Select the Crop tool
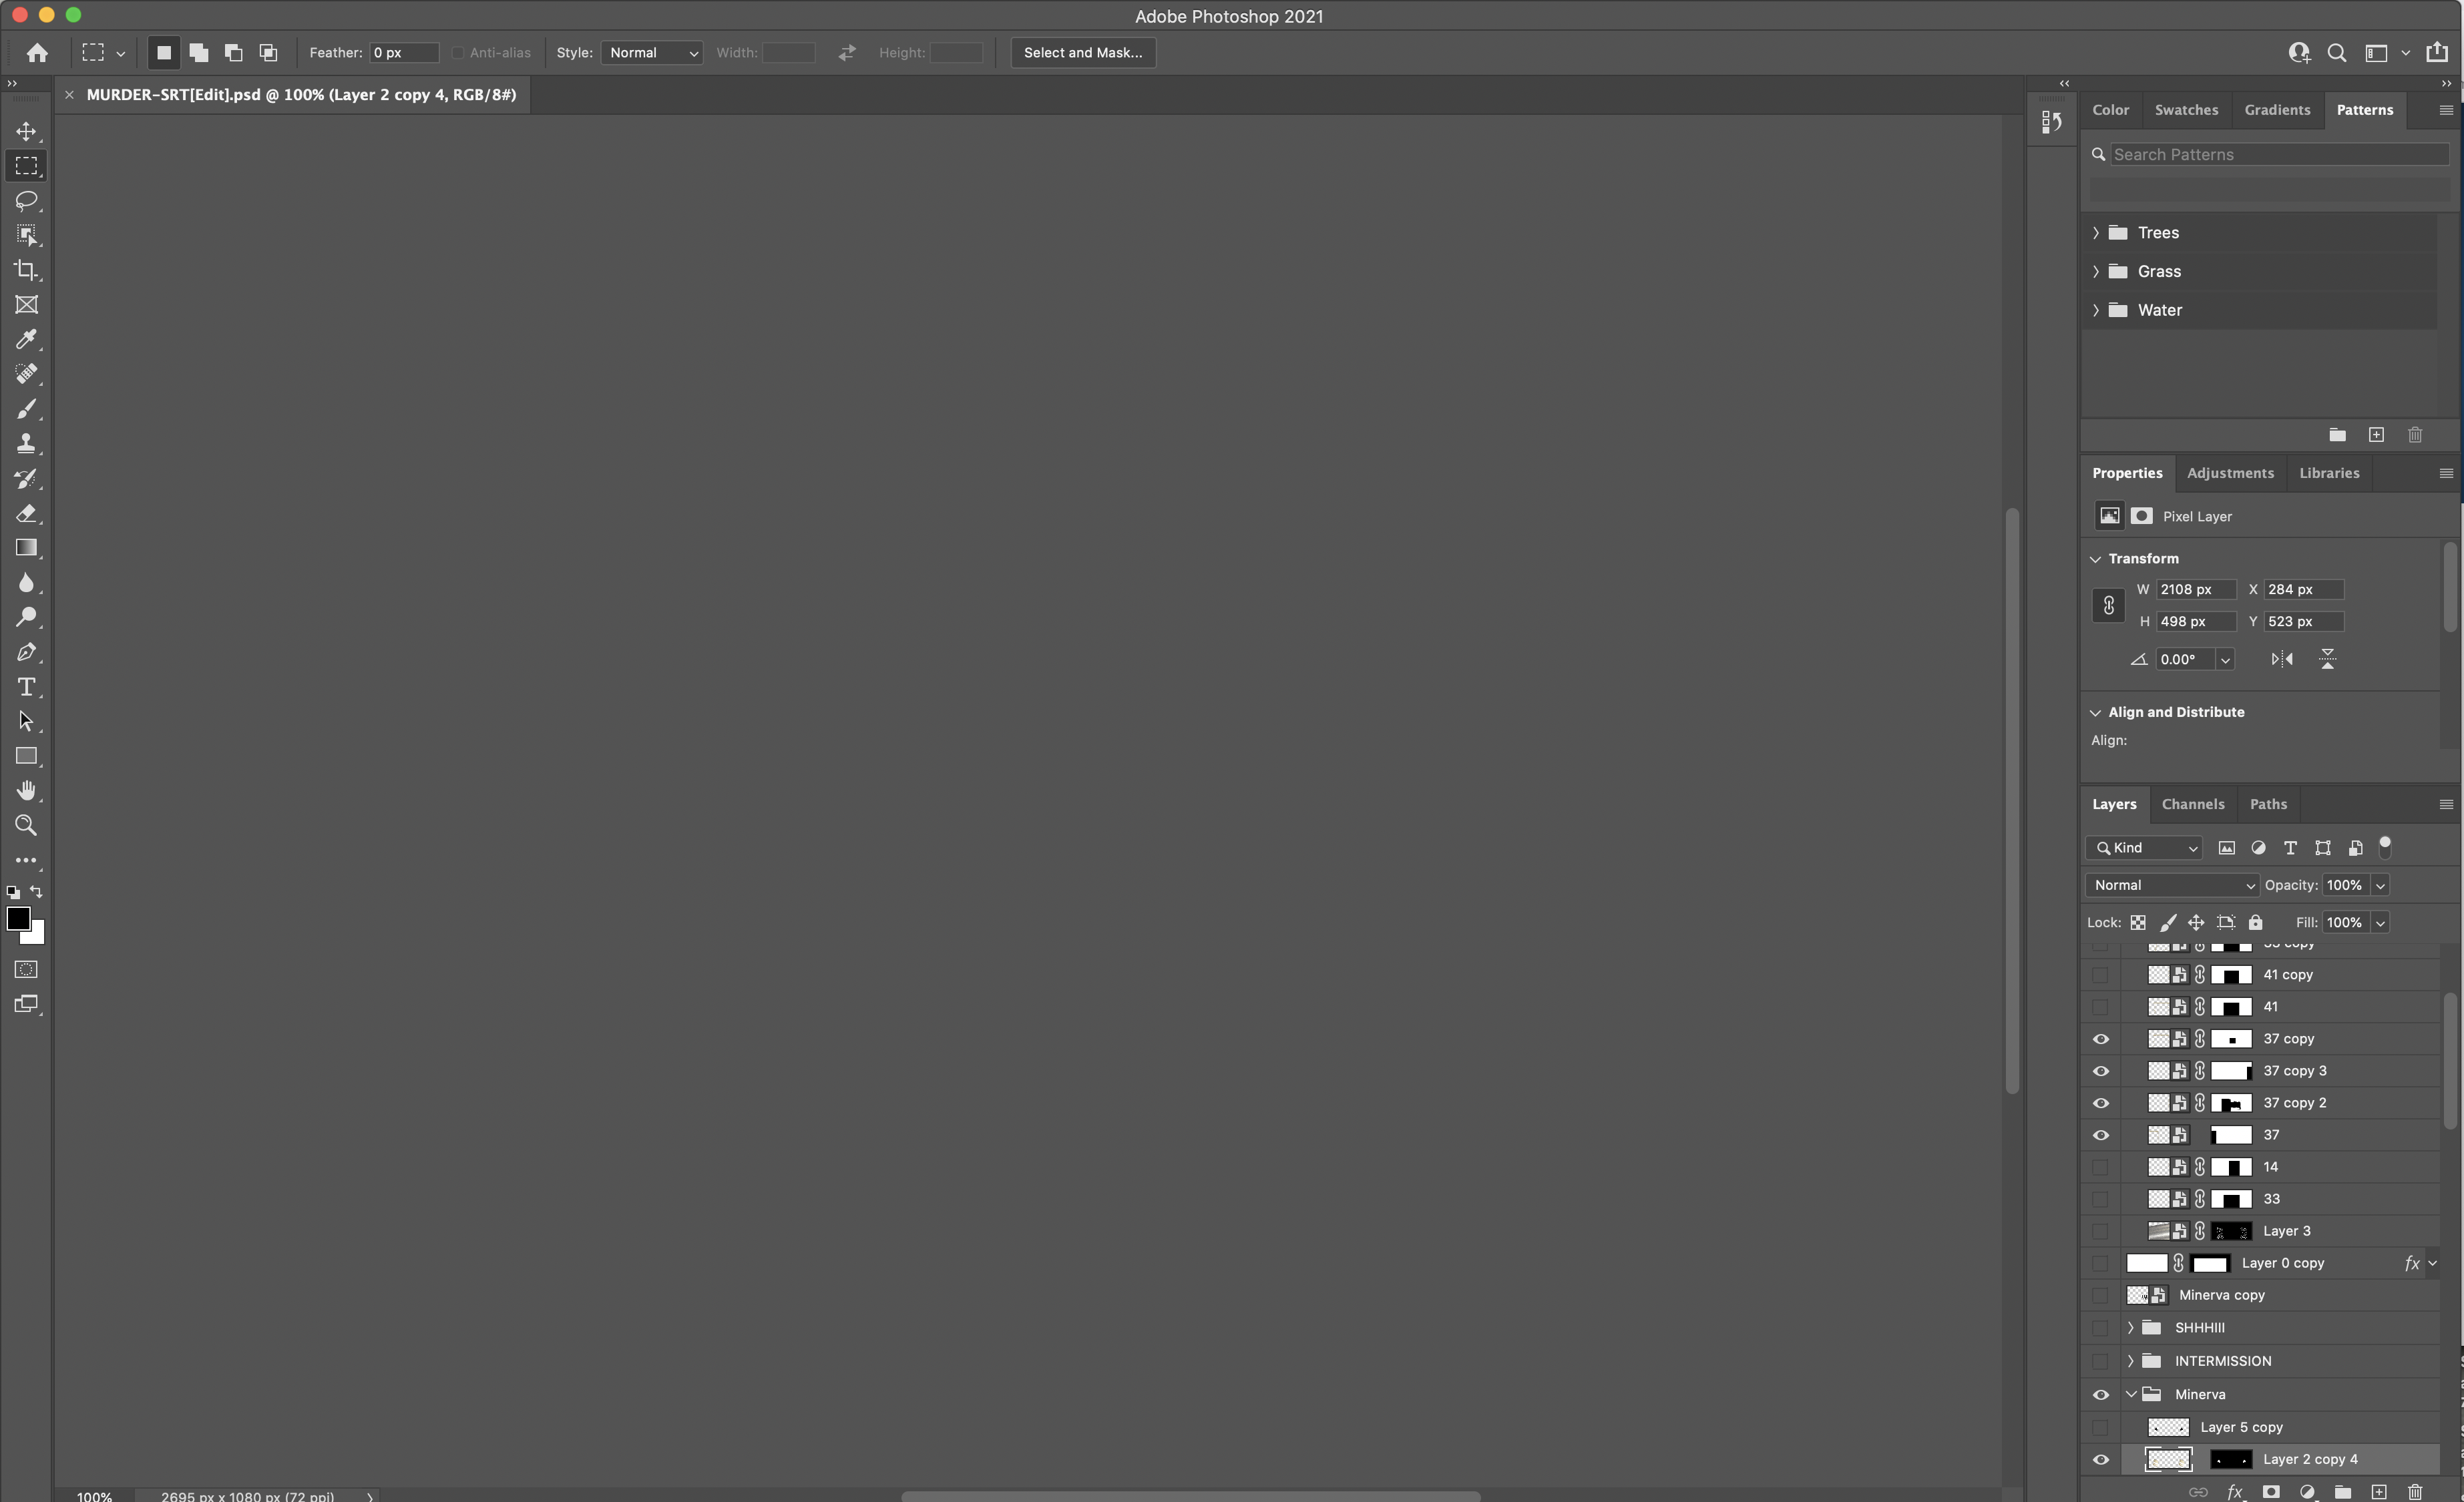 point(27,270)
